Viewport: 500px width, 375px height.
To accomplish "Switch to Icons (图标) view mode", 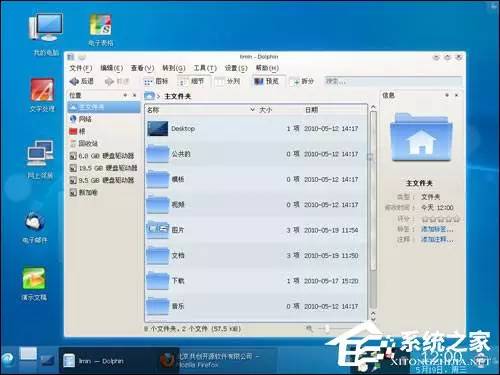I will pyautogui.click(x=156, y=81).
